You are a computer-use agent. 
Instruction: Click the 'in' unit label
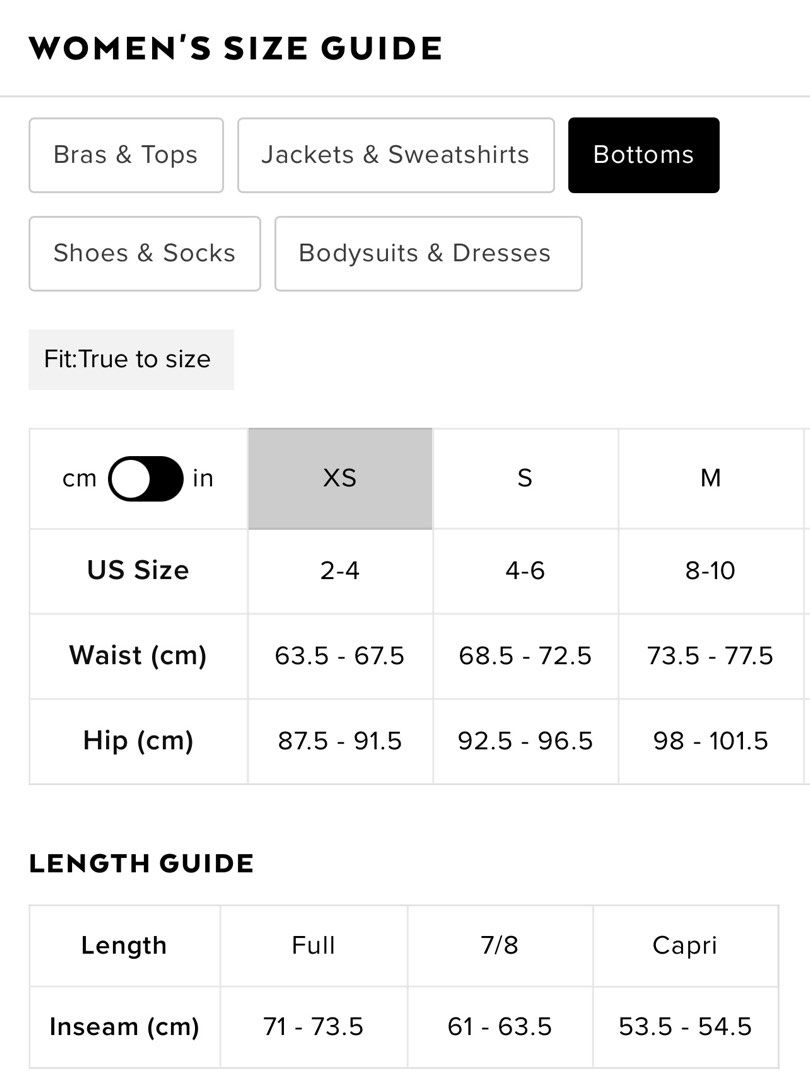point(203,478)
